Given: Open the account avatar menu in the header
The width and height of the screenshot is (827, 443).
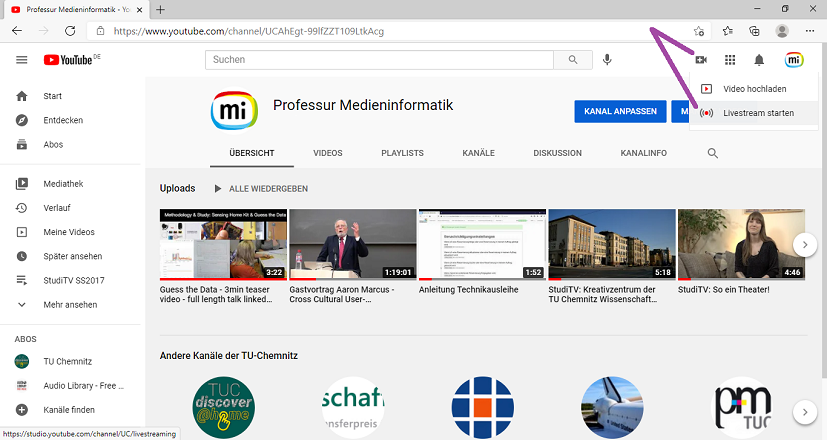Looking at the screenshot, I should pyautogui.click(x=794, y=60).
